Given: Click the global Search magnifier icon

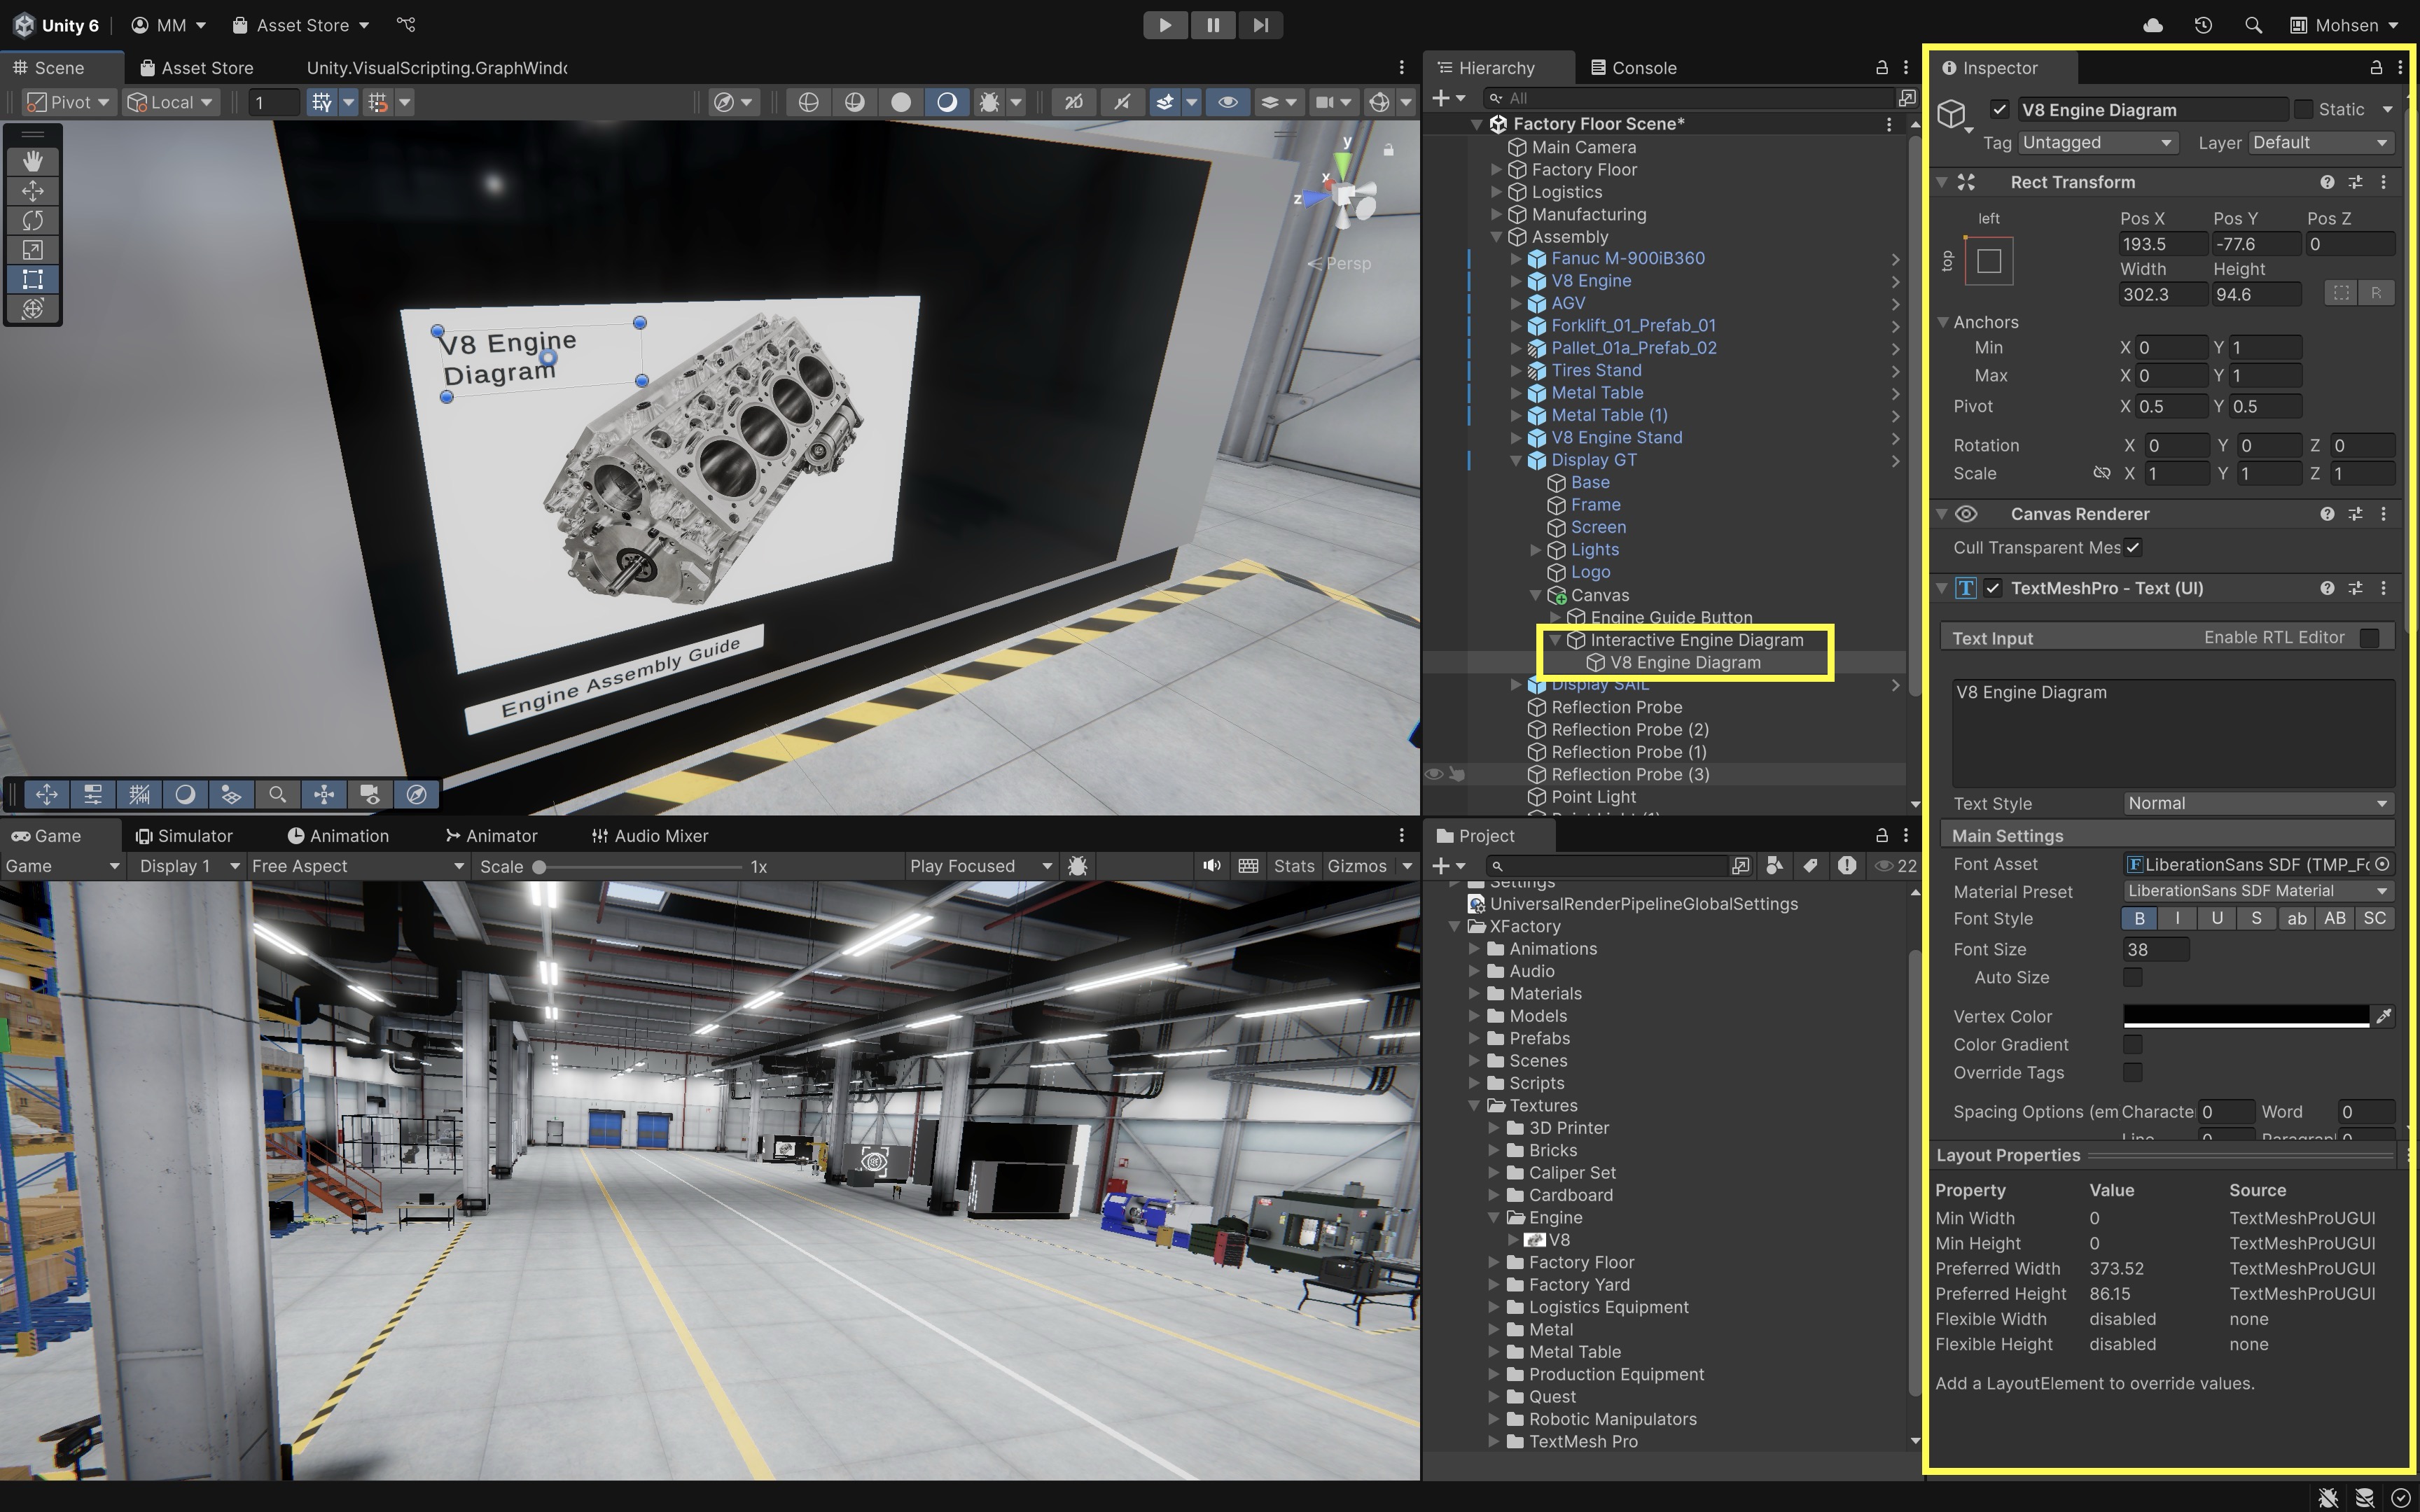Looking at the screenshot, I should 2253,25.
